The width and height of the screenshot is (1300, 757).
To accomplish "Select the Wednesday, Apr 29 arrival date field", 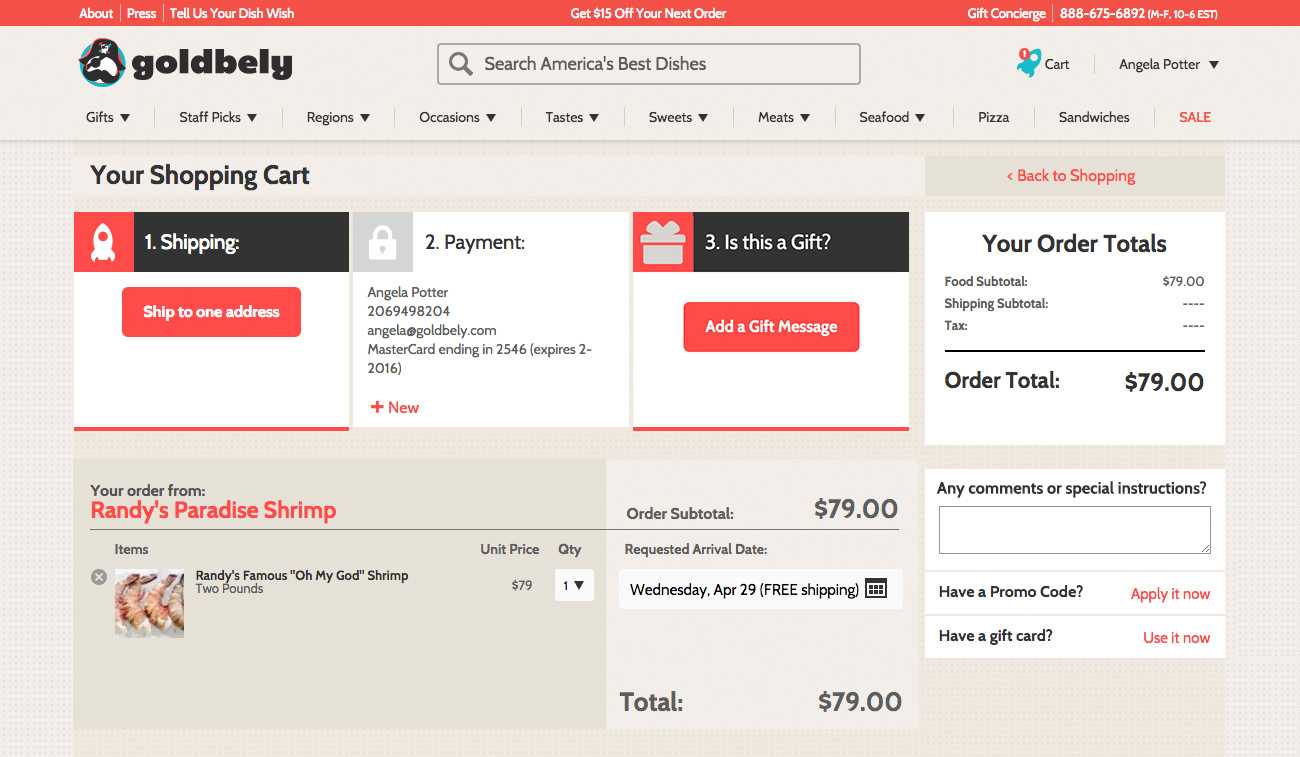I will (760, 589).
